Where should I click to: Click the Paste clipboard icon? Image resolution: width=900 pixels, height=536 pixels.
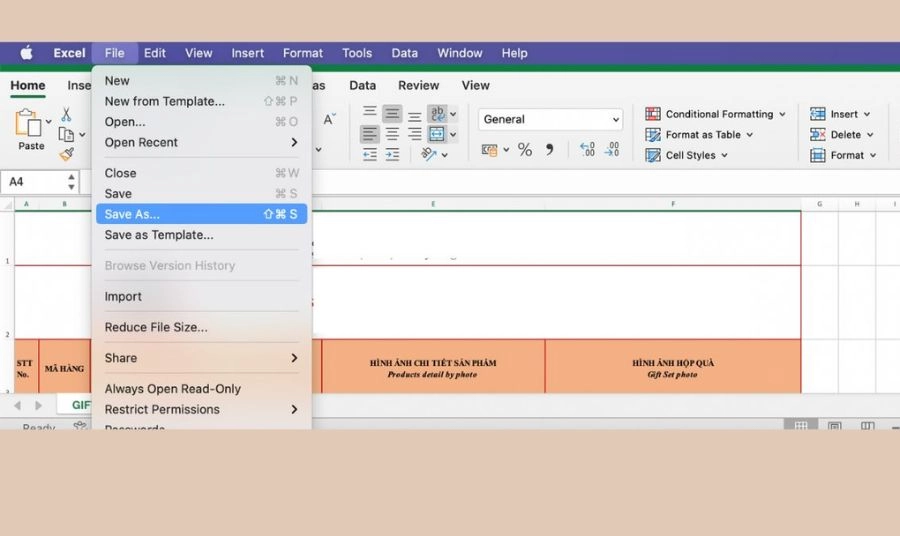click(28, 122)
